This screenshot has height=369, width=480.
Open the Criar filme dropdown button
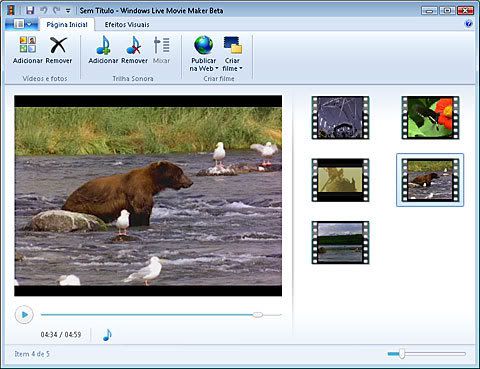(232, 53)
